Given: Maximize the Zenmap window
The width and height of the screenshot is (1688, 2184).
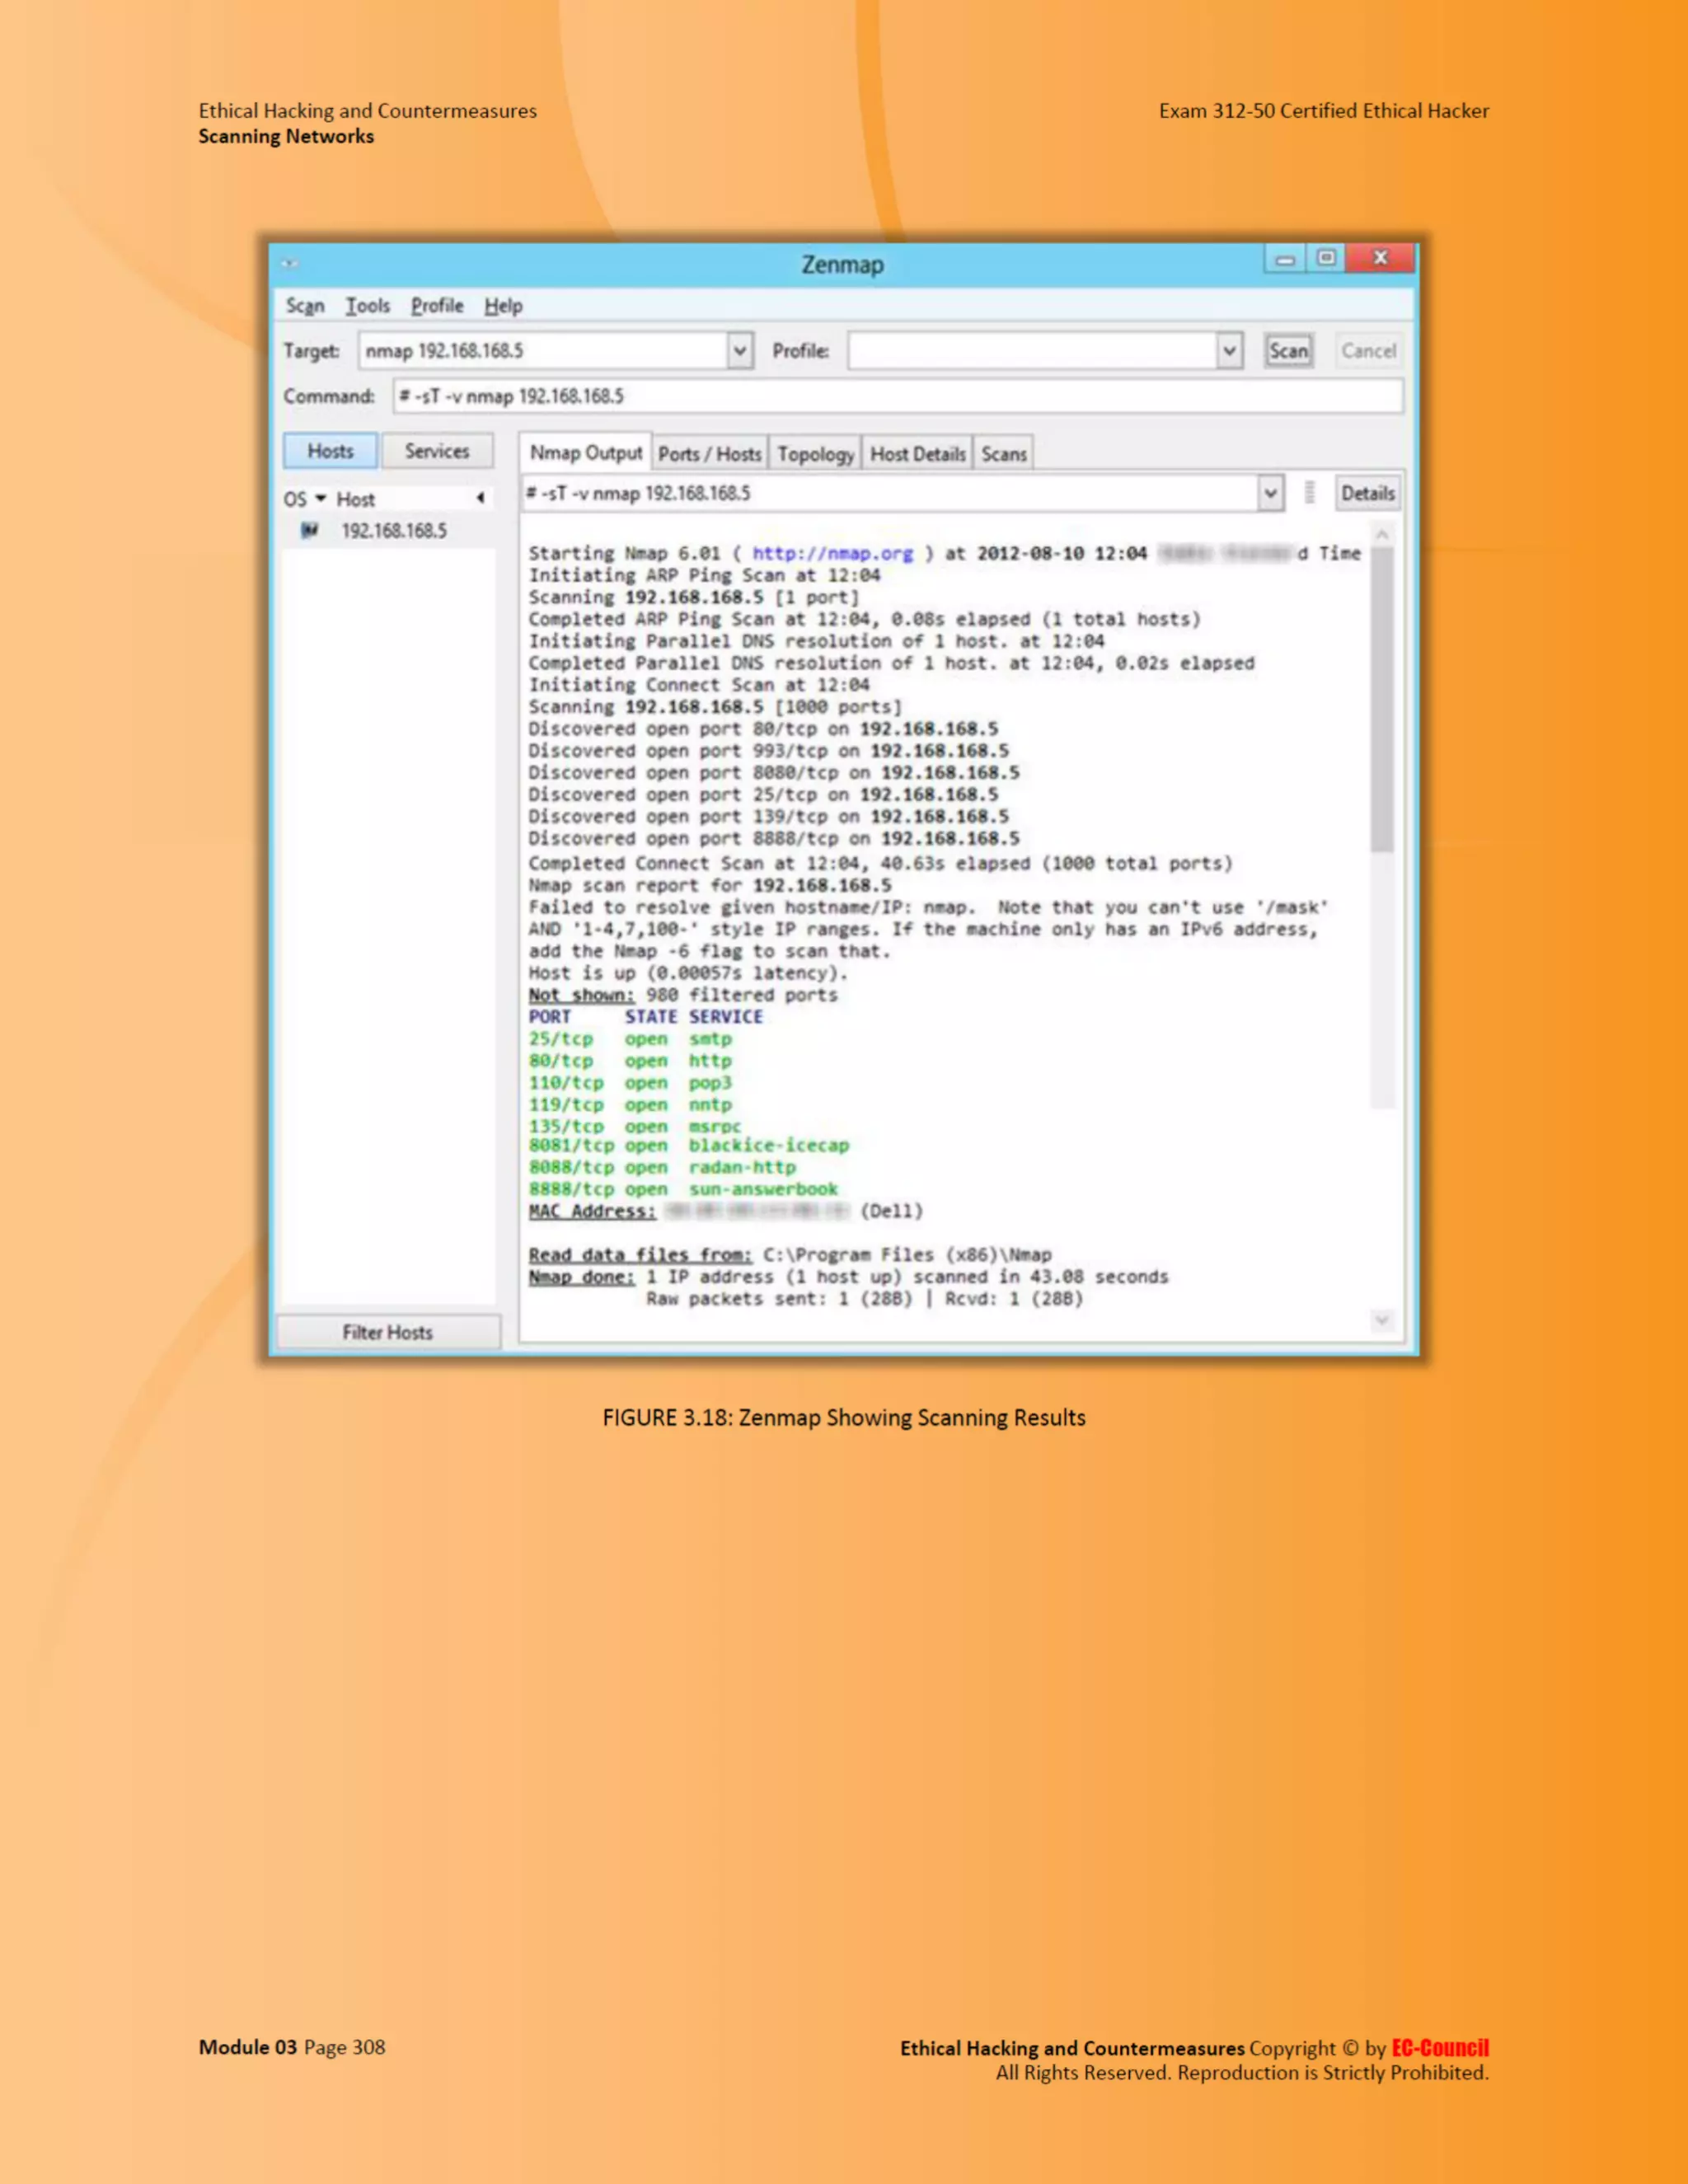Looking at the screenshot, I should point(1326,259).
